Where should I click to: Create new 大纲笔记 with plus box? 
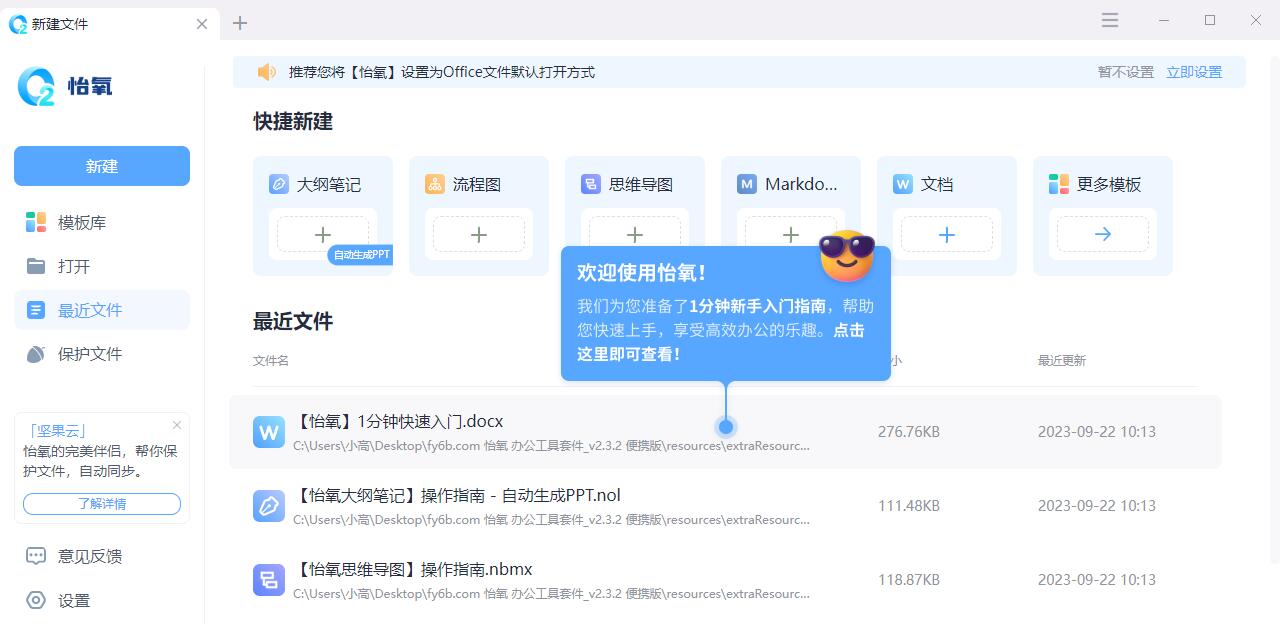[322, 235]
